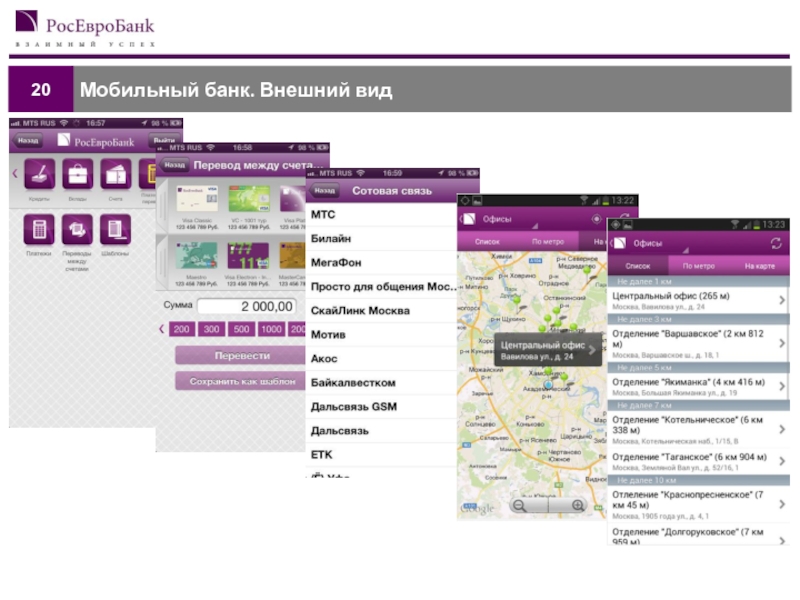800x600 pixels.
Task: Tap Назад on the РосЕвроБанк main screen
Action: [x=28, y=141]
